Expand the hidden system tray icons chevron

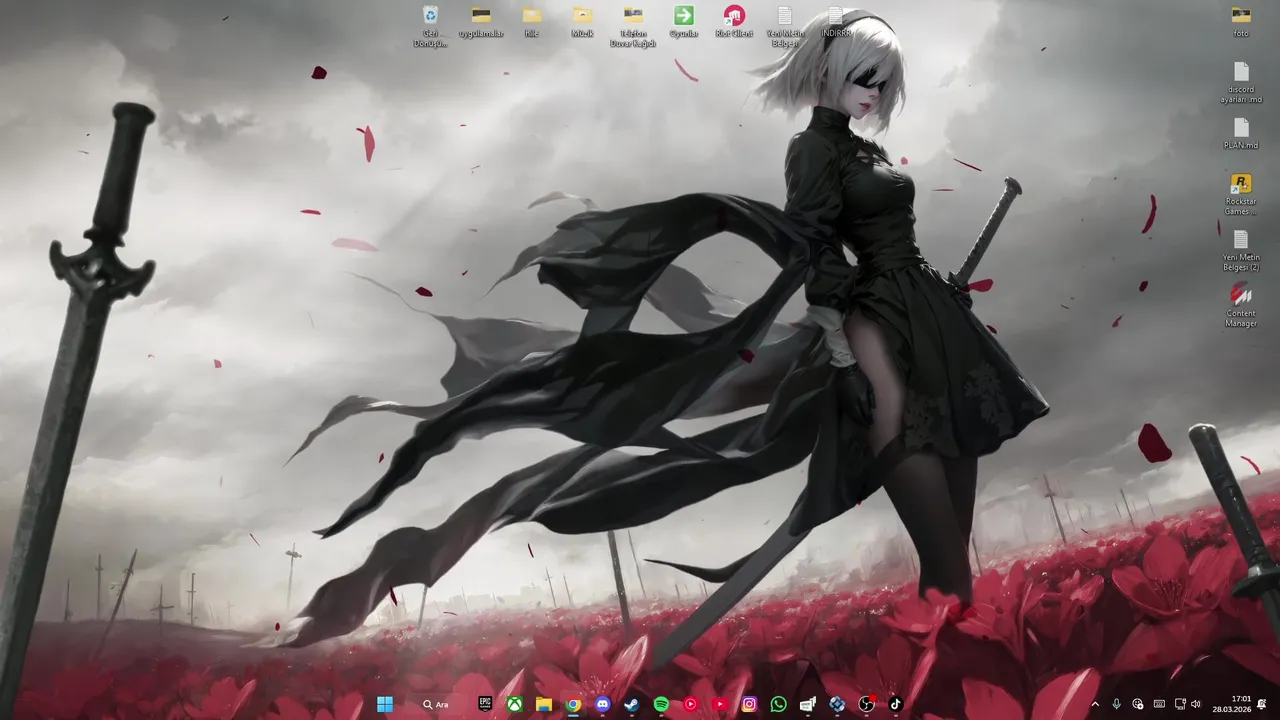pyautogui.click(x=1095, y=704)
